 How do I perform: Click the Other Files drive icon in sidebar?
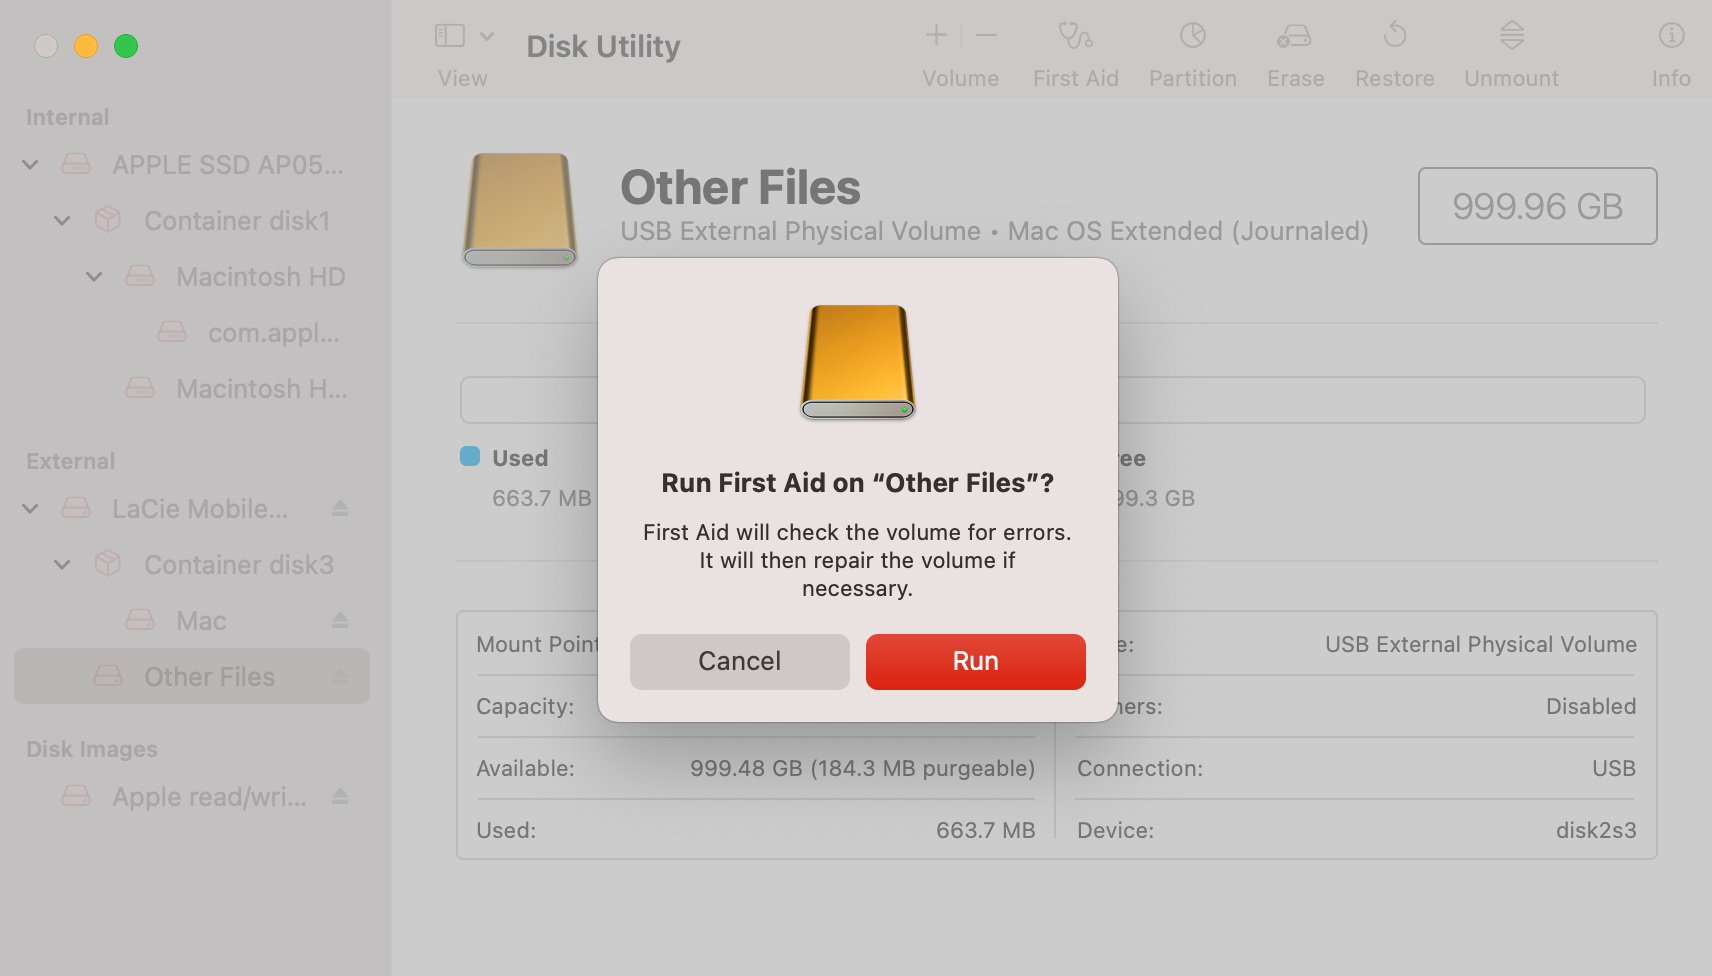pyautogui.click(x=108, y=676)
